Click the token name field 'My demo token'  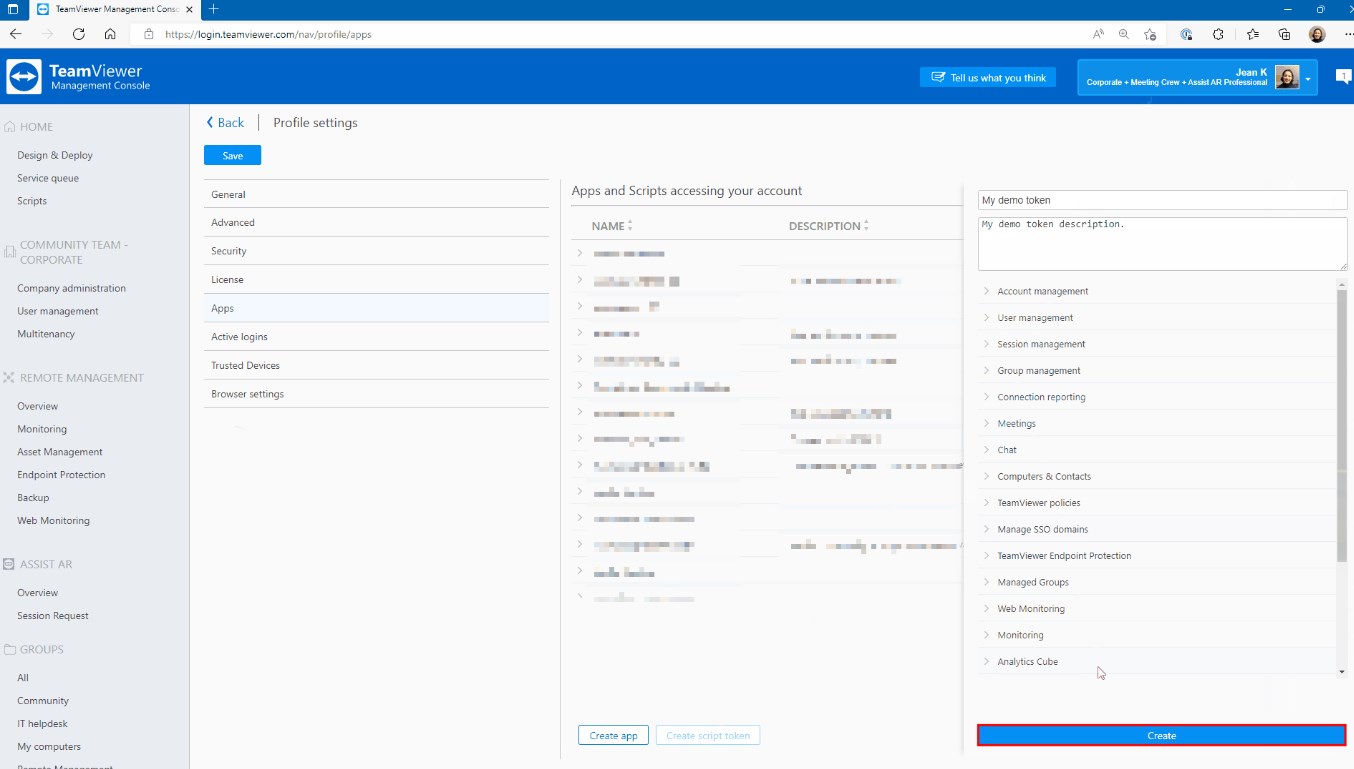point(1163,200)
